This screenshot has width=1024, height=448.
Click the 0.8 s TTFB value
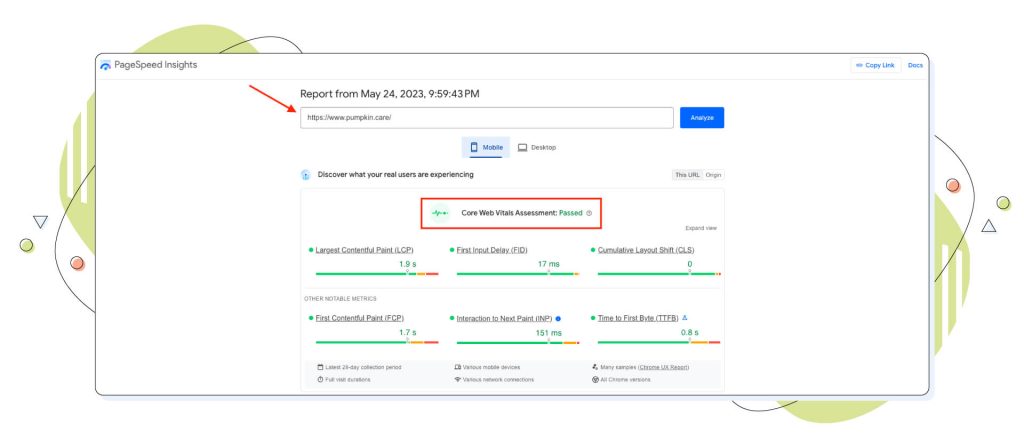690,332
